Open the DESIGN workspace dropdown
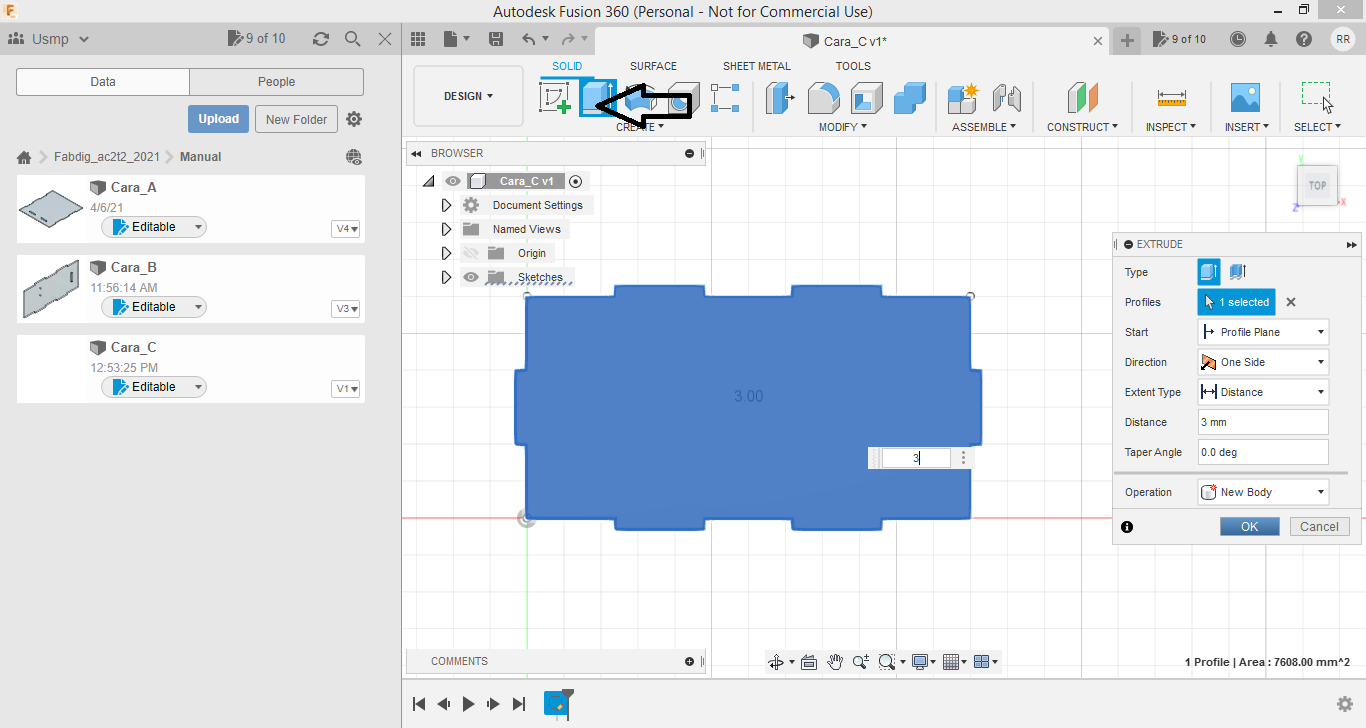 (x=469, y=97)
